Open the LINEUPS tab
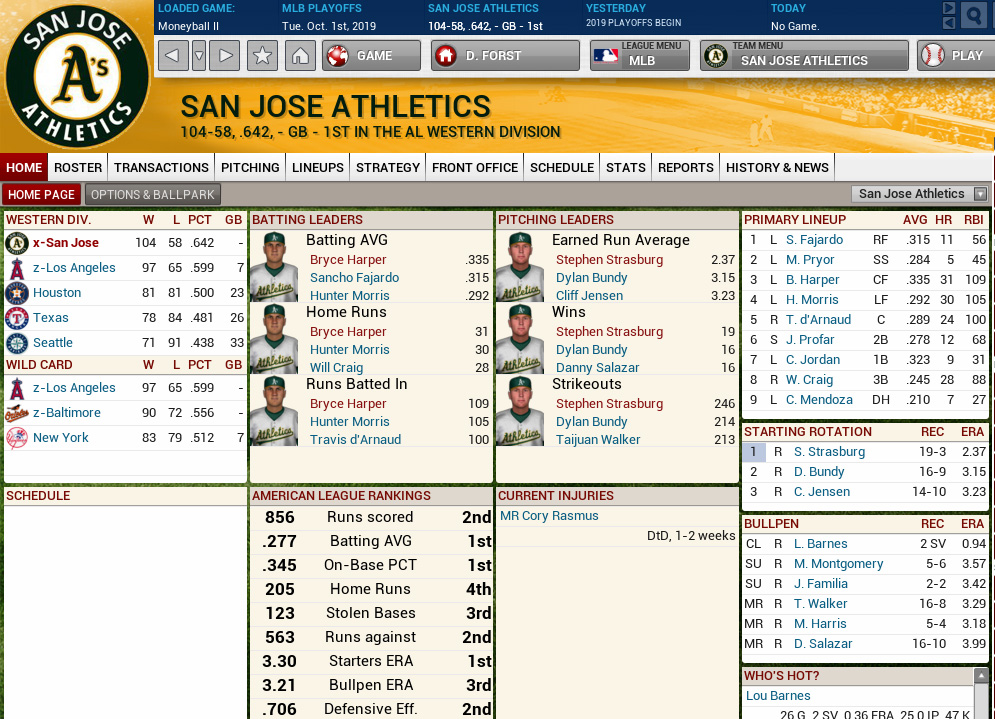Viewport: 995px width, 719px height. point(318,168)
